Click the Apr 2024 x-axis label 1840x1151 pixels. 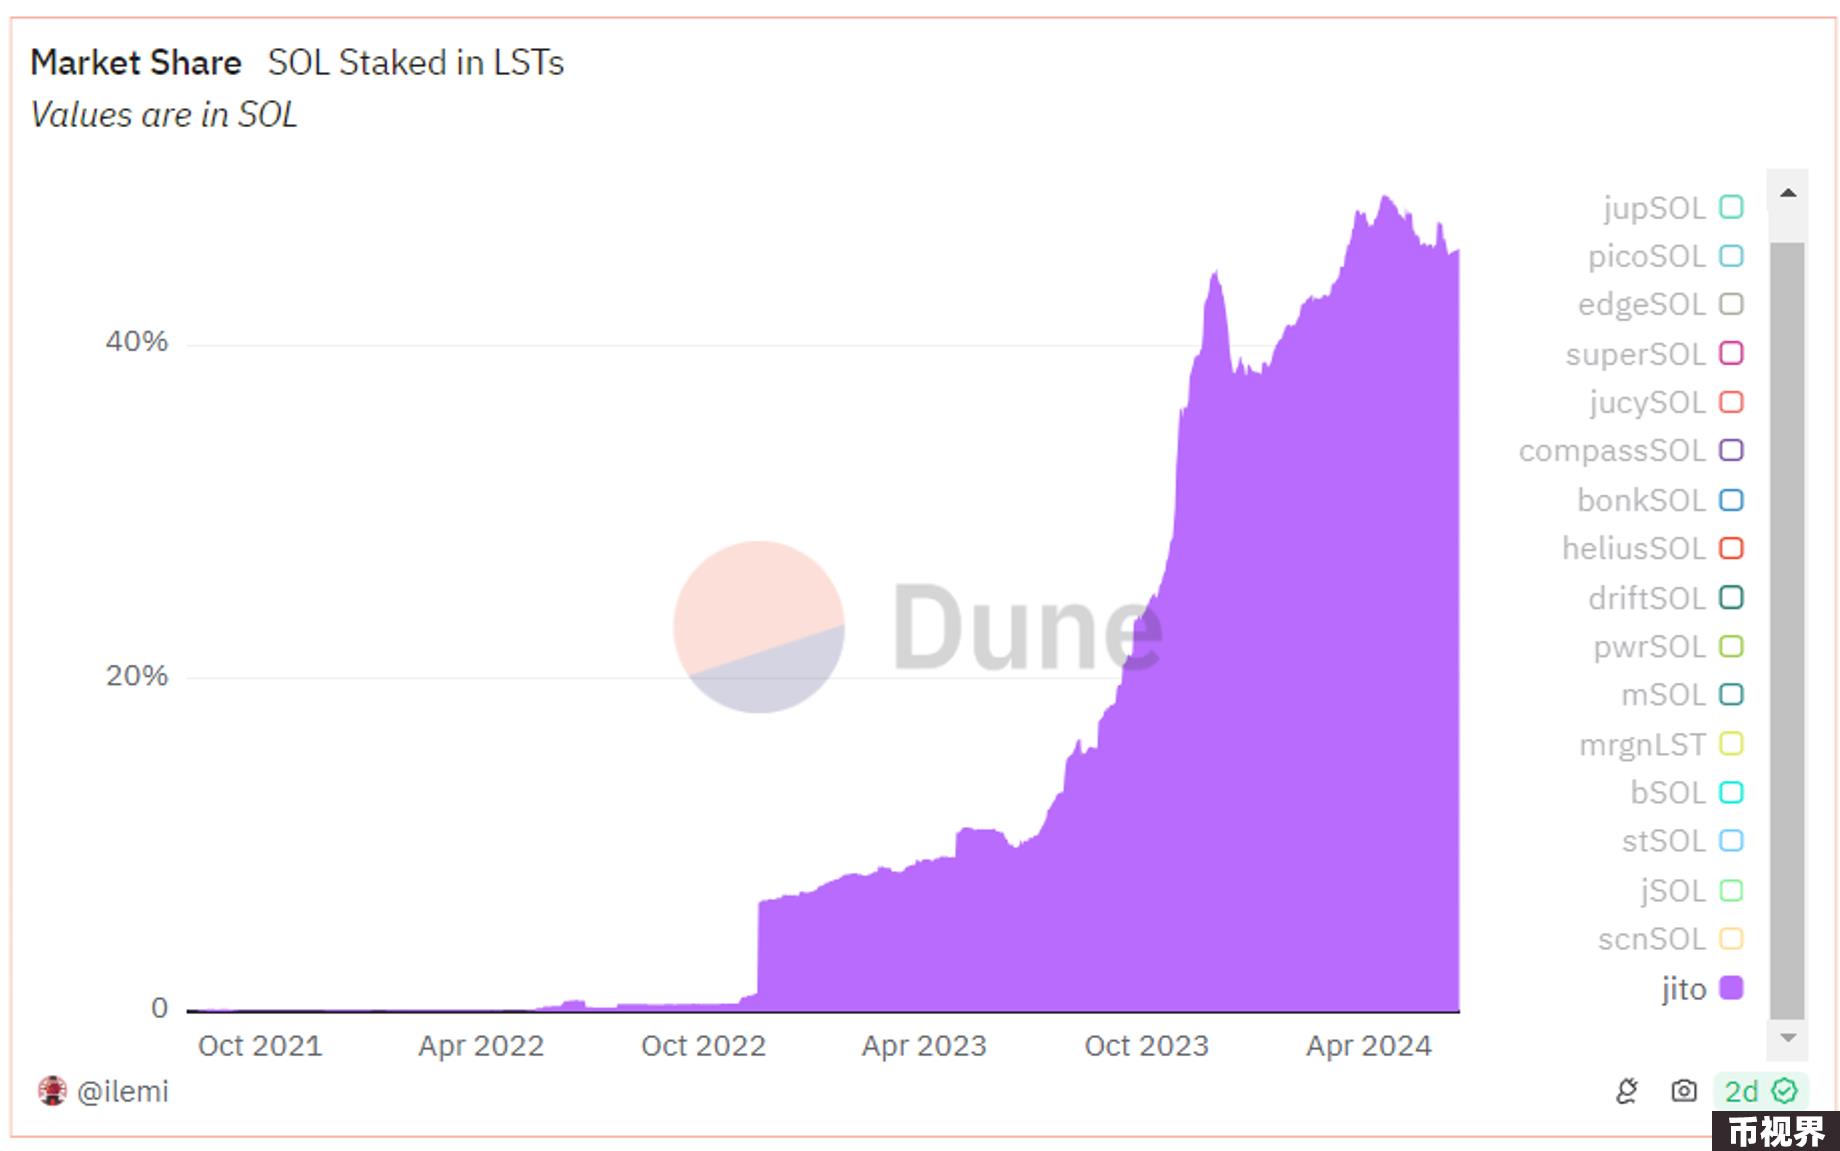pyautogui.click(x=1369, y=1046)
